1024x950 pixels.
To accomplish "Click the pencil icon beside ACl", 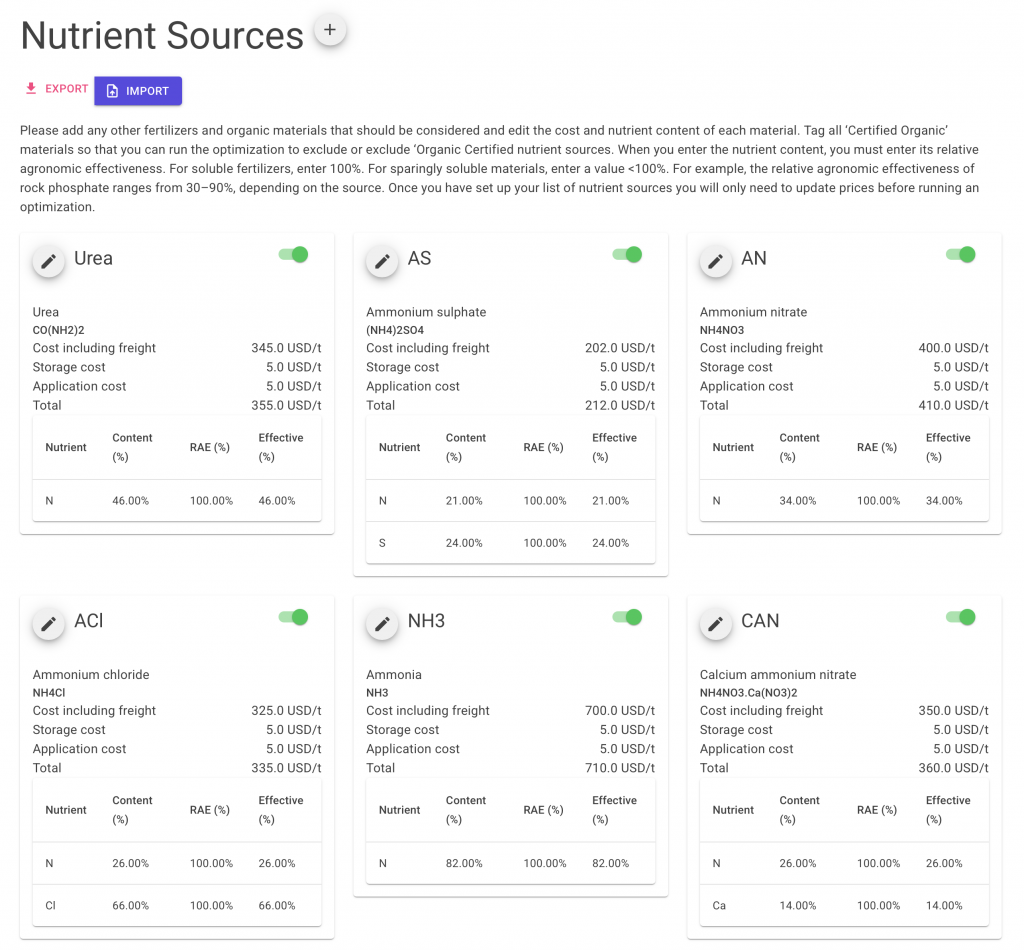I will (48, 625).
